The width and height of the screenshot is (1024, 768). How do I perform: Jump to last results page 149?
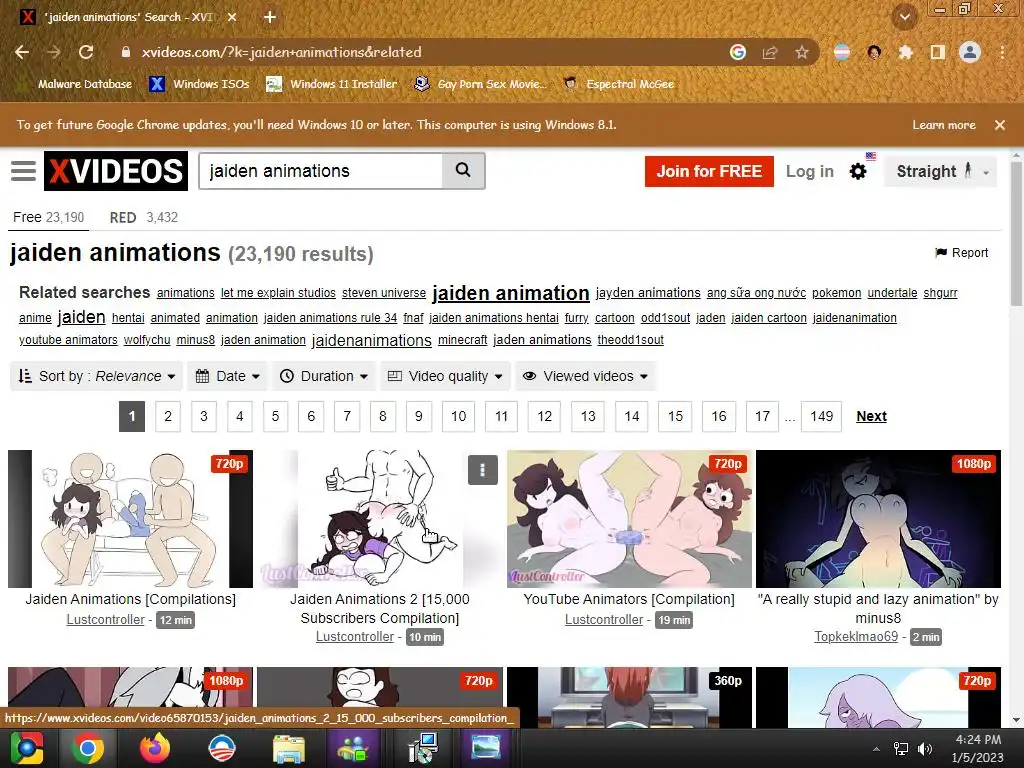tap(821, 416)
